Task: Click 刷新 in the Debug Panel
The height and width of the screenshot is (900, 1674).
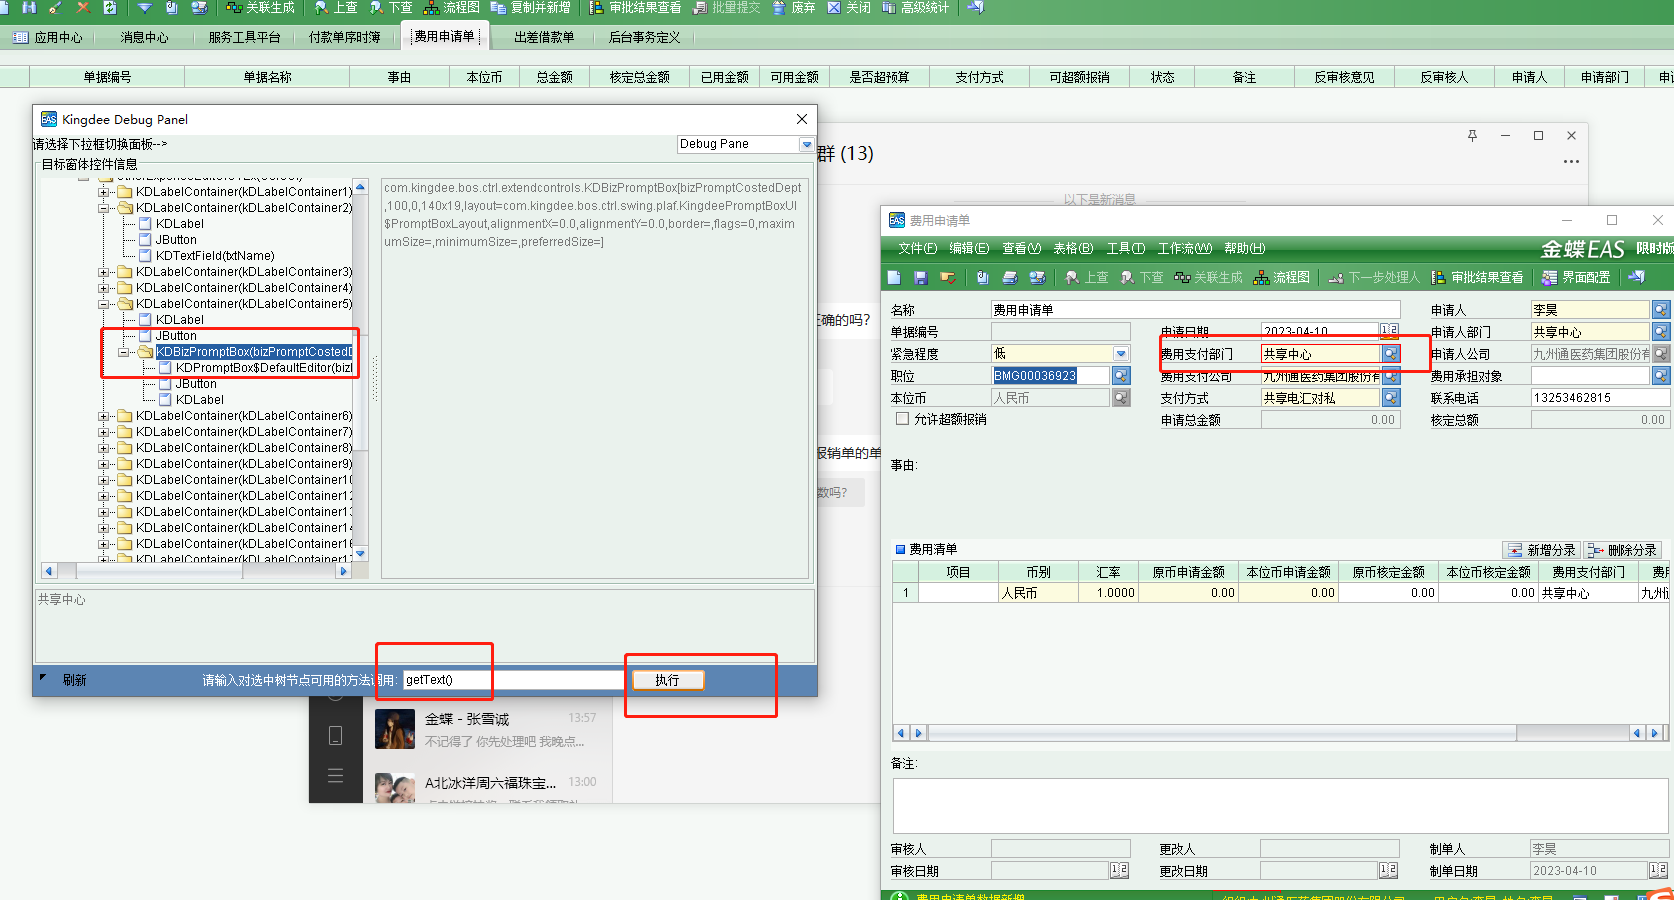Action: click(x=75, y=680)
